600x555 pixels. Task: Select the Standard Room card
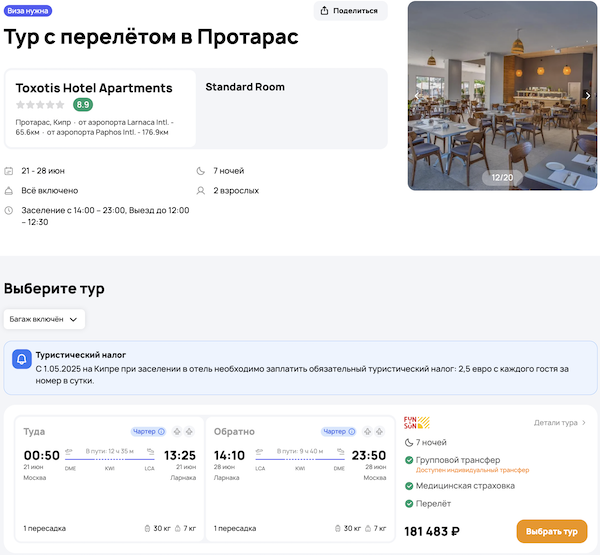[x=289, y=108]
